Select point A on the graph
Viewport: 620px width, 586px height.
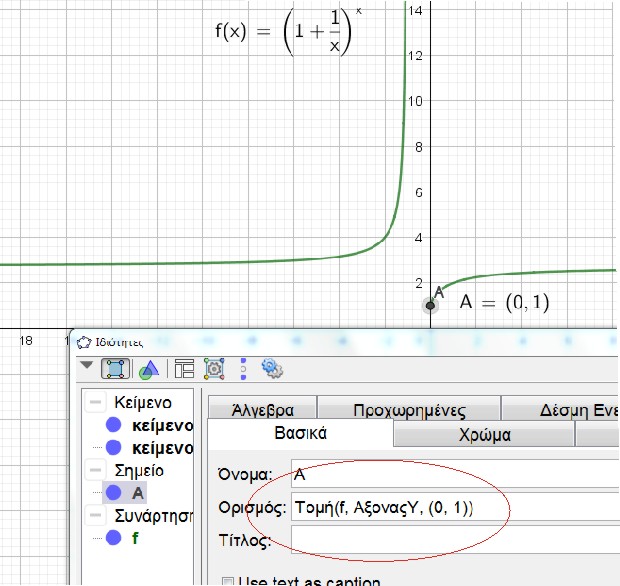point(431,305)
